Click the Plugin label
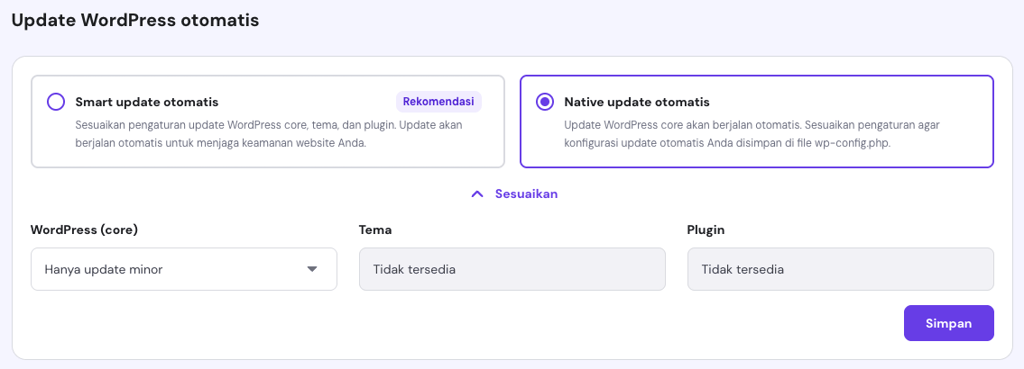The width and height of the screenshot is (1024, 369). click(x=705, y=230)
